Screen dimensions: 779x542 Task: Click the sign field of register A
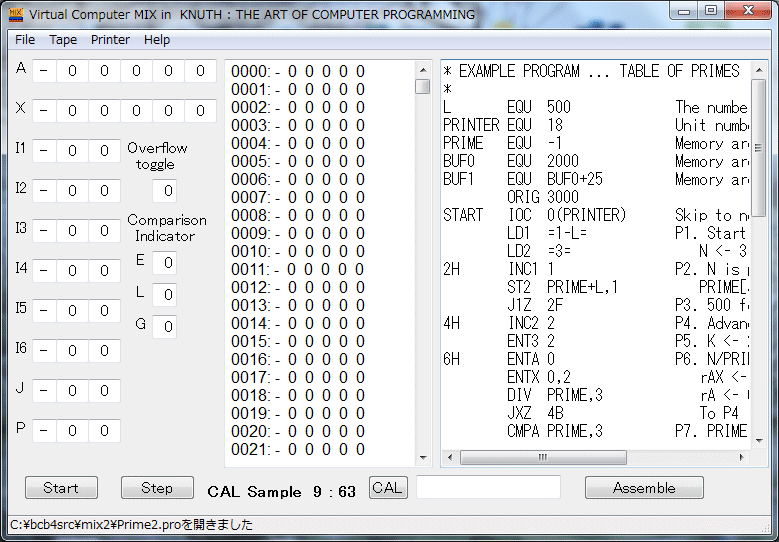(x=44, y=71)
